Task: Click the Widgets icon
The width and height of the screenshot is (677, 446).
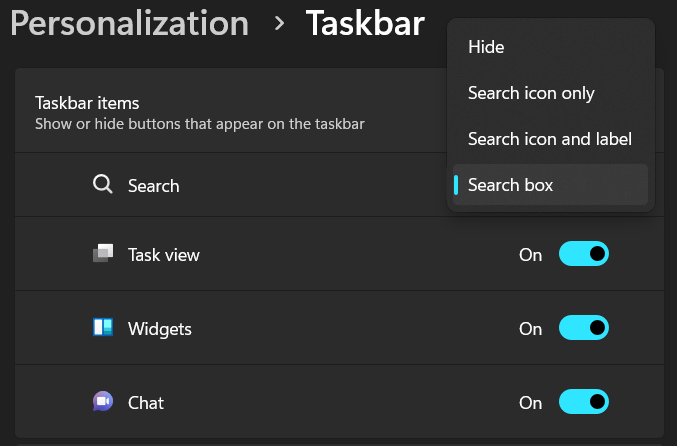Action: pyautogui.click(x=103, y=328)
